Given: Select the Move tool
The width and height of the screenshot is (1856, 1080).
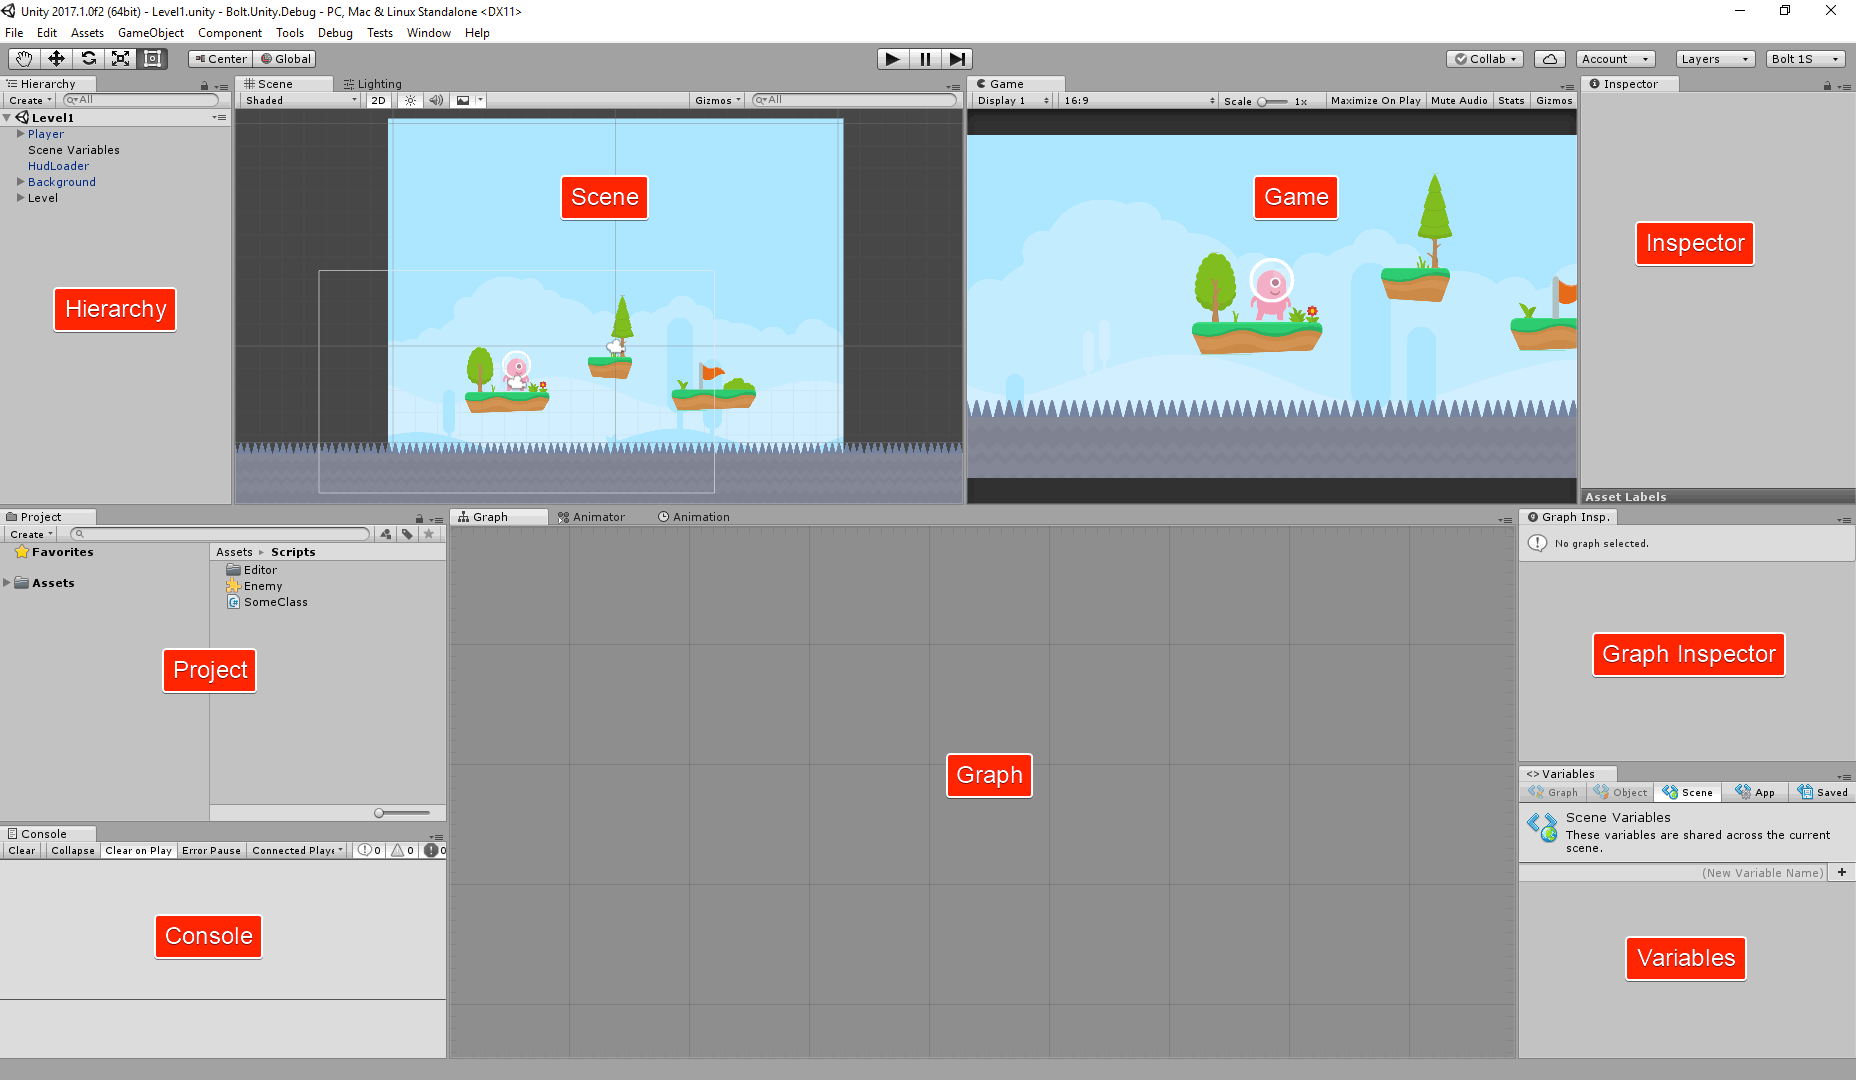Looking at the screenshot, I should (56, 59).
